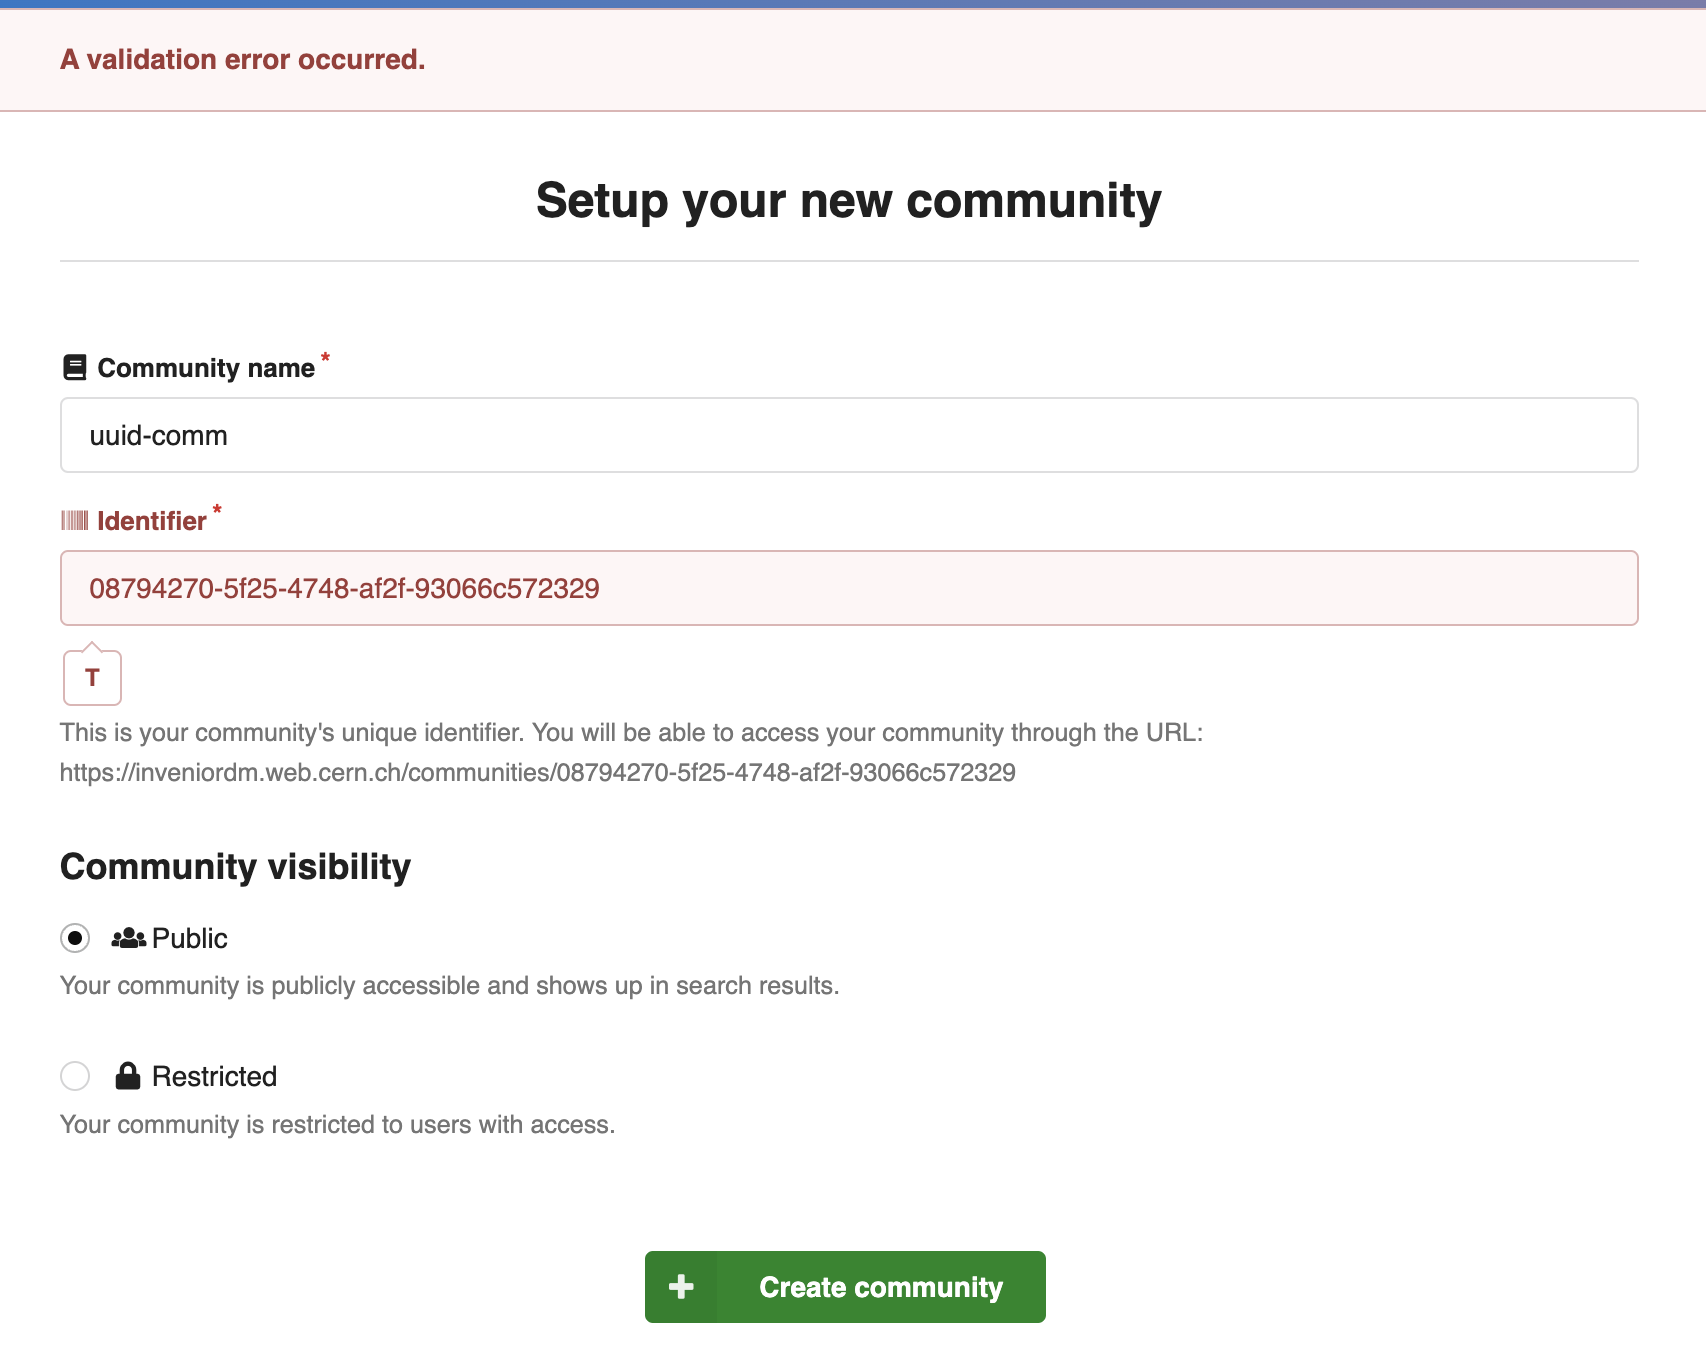1706x1358 pixels.
Task: Click the Setup your new community heading
Action: 848,200
